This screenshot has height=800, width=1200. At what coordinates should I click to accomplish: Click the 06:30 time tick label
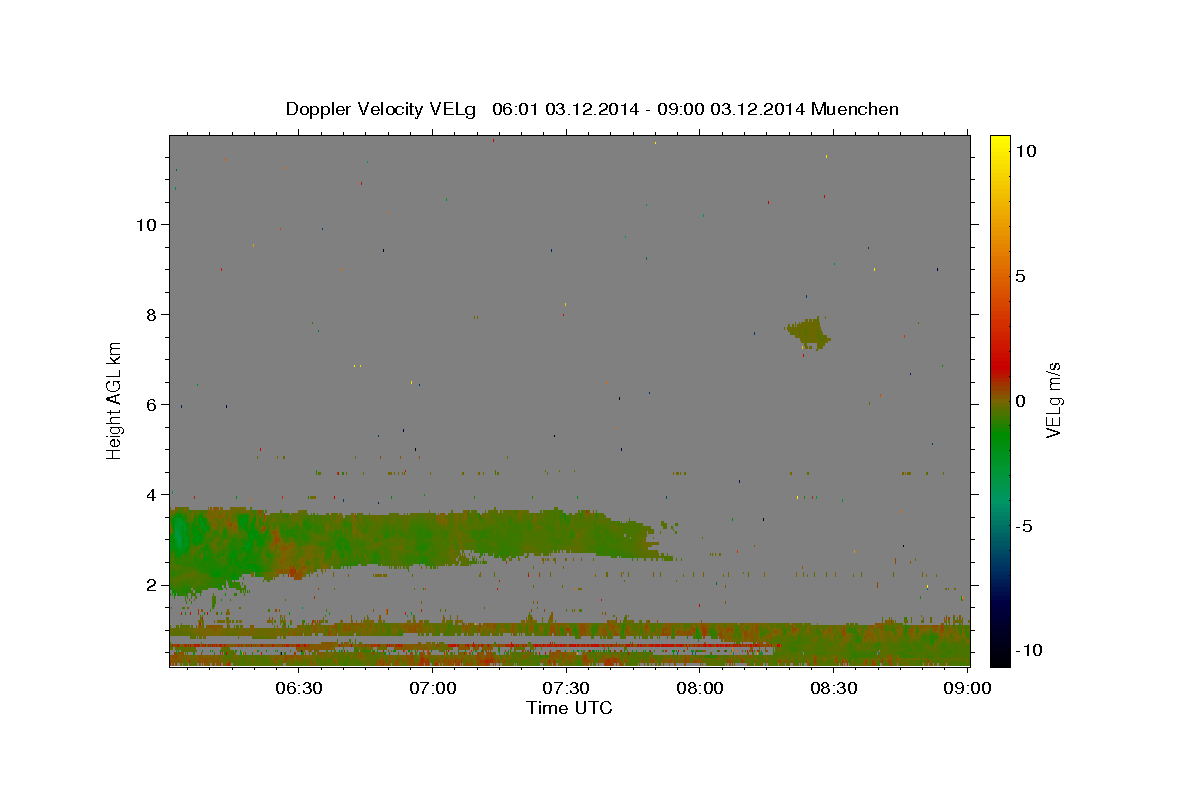[299, 688]
